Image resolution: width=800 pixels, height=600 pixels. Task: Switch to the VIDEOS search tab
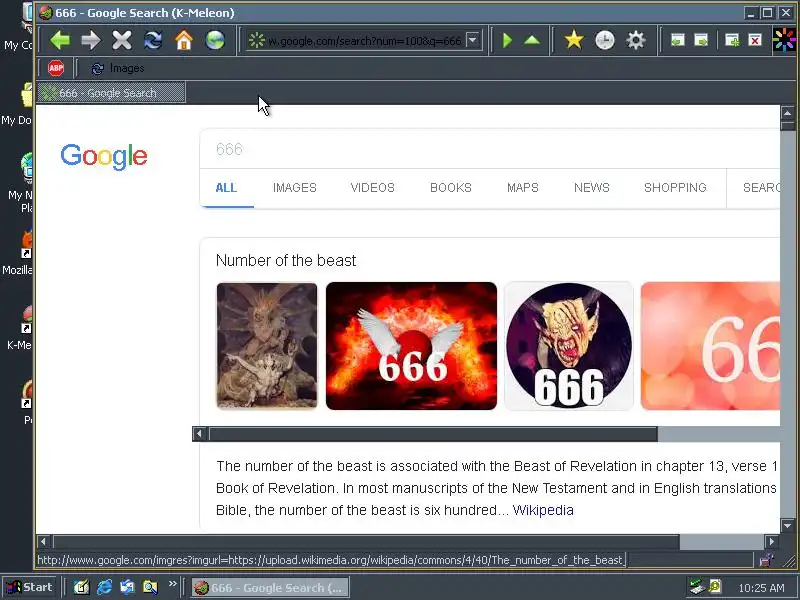(372, 188)
